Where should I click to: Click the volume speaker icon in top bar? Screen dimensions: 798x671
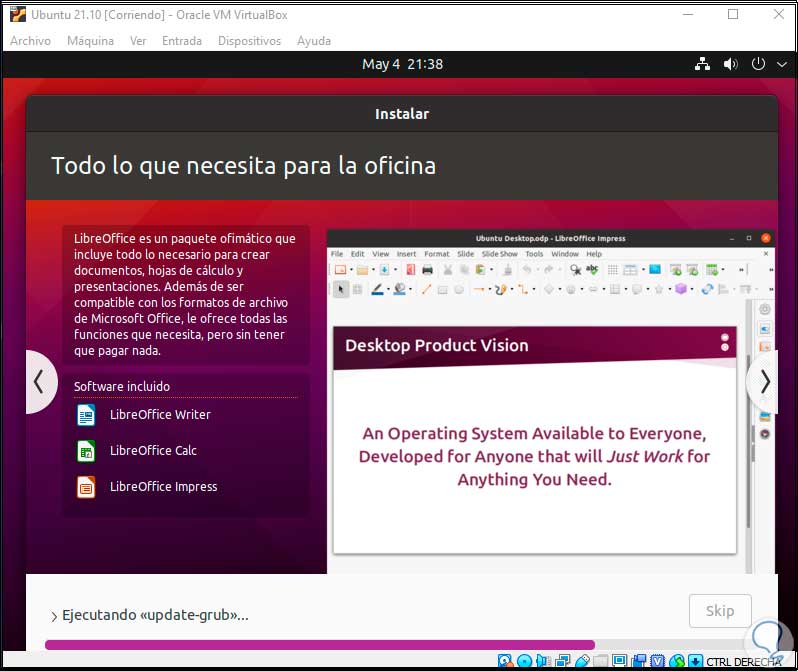[730, 64]
